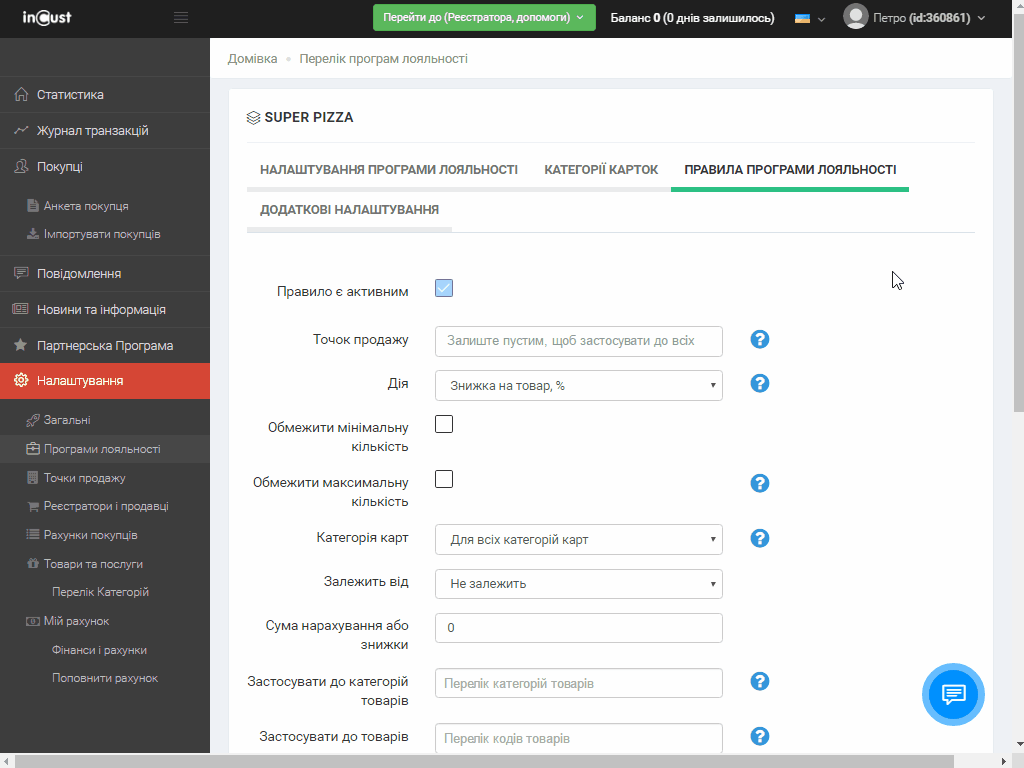
Task: Open the Дія dropdown
Action: point(578,386)
